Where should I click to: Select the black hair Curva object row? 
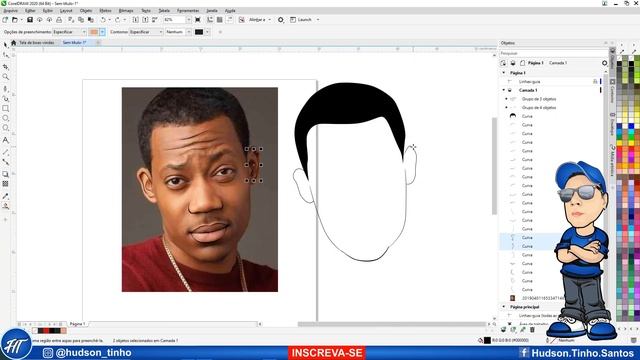pos(551,116)
